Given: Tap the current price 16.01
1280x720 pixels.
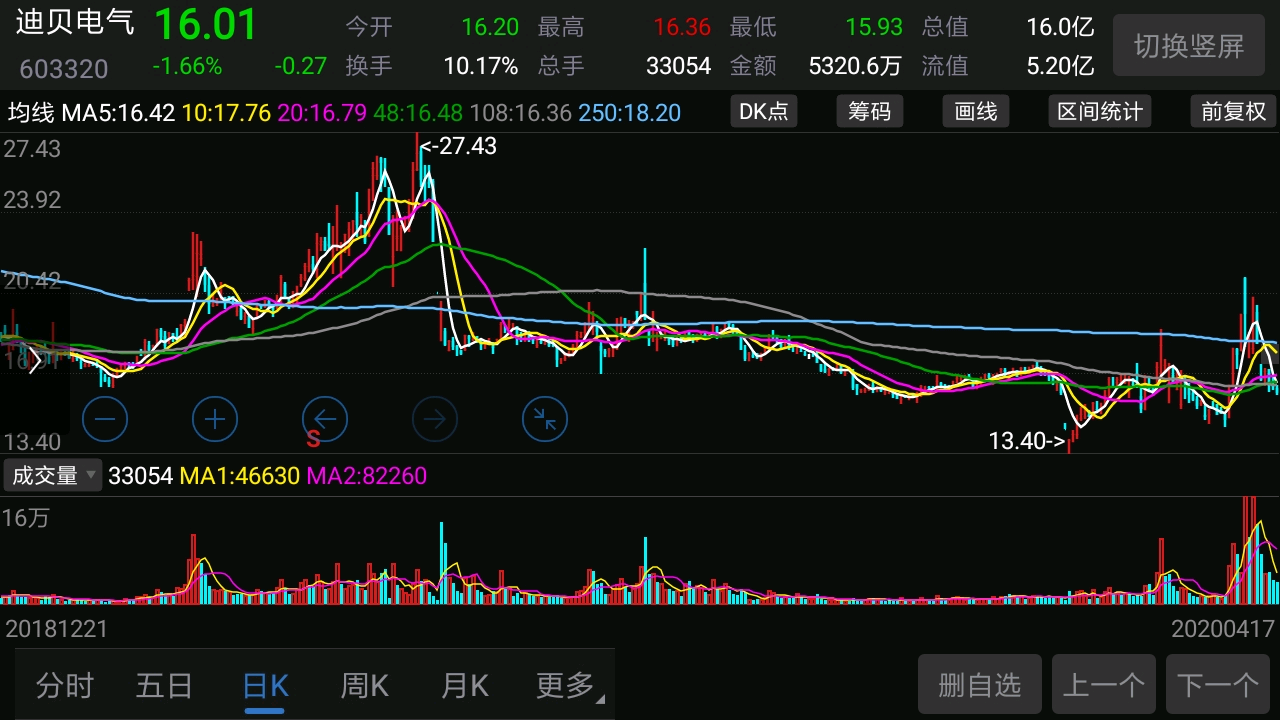Looking at the screenshot, I should click(x=206, y=25).
